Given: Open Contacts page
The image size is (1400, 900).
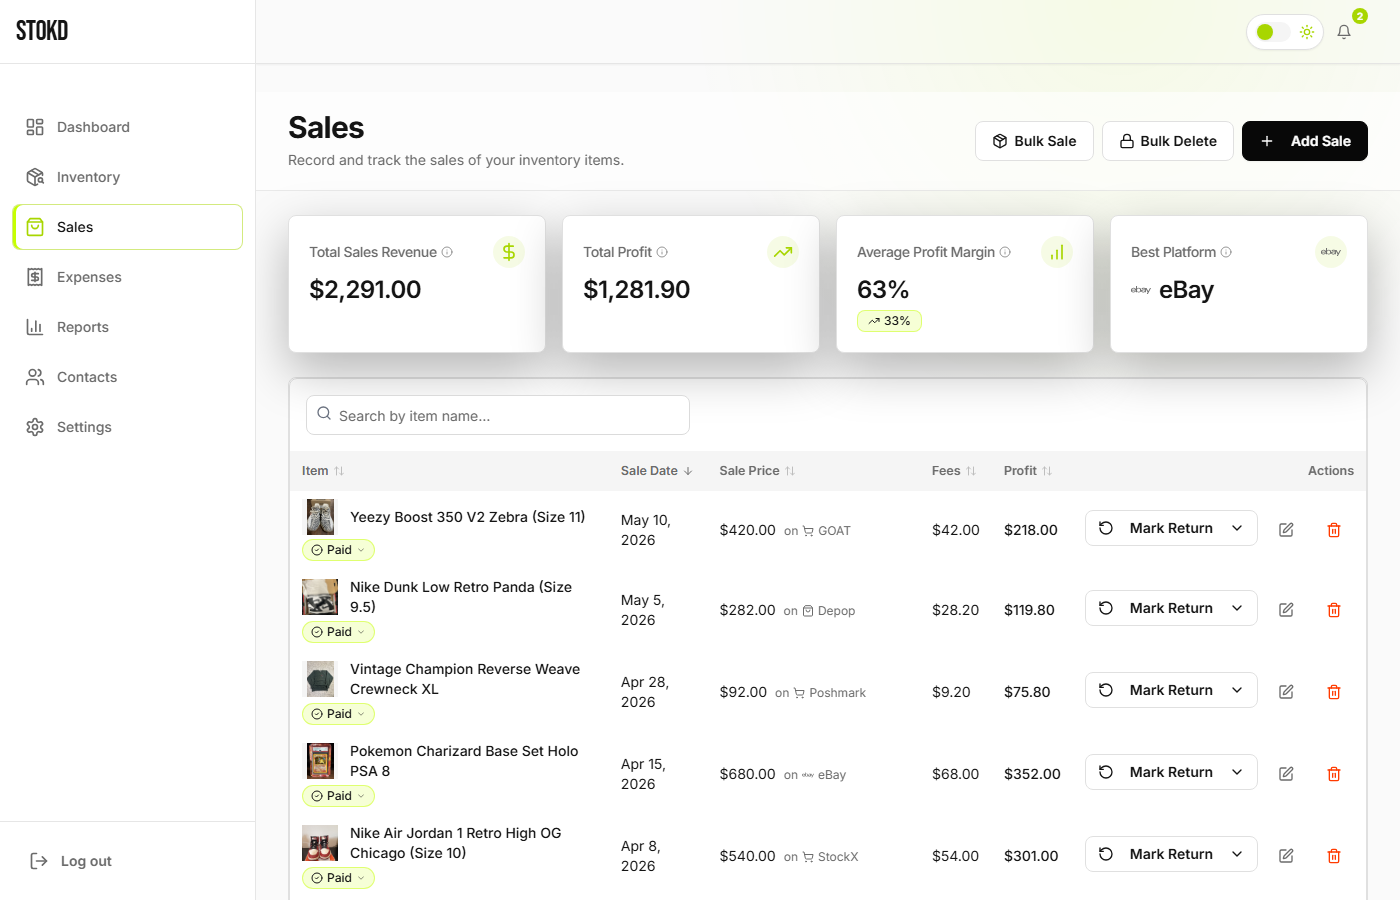Looking at the screenshot, I should tap(127, 377).
